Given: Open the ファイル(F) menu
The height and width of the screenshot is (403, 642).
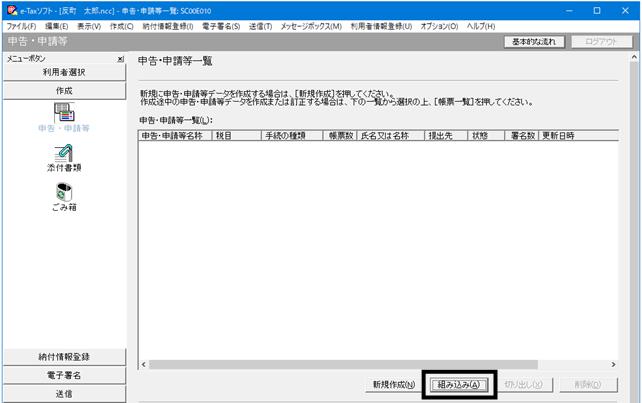Looking at the screenshot, I should click(x=21, y=26).
